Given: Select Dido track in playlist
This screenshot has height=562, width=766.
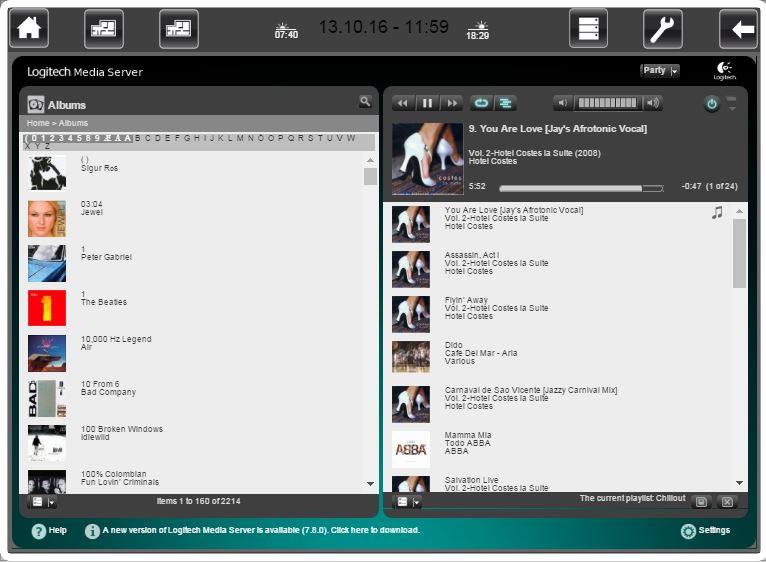Looking at the screenshot, I should coord(453,345).
